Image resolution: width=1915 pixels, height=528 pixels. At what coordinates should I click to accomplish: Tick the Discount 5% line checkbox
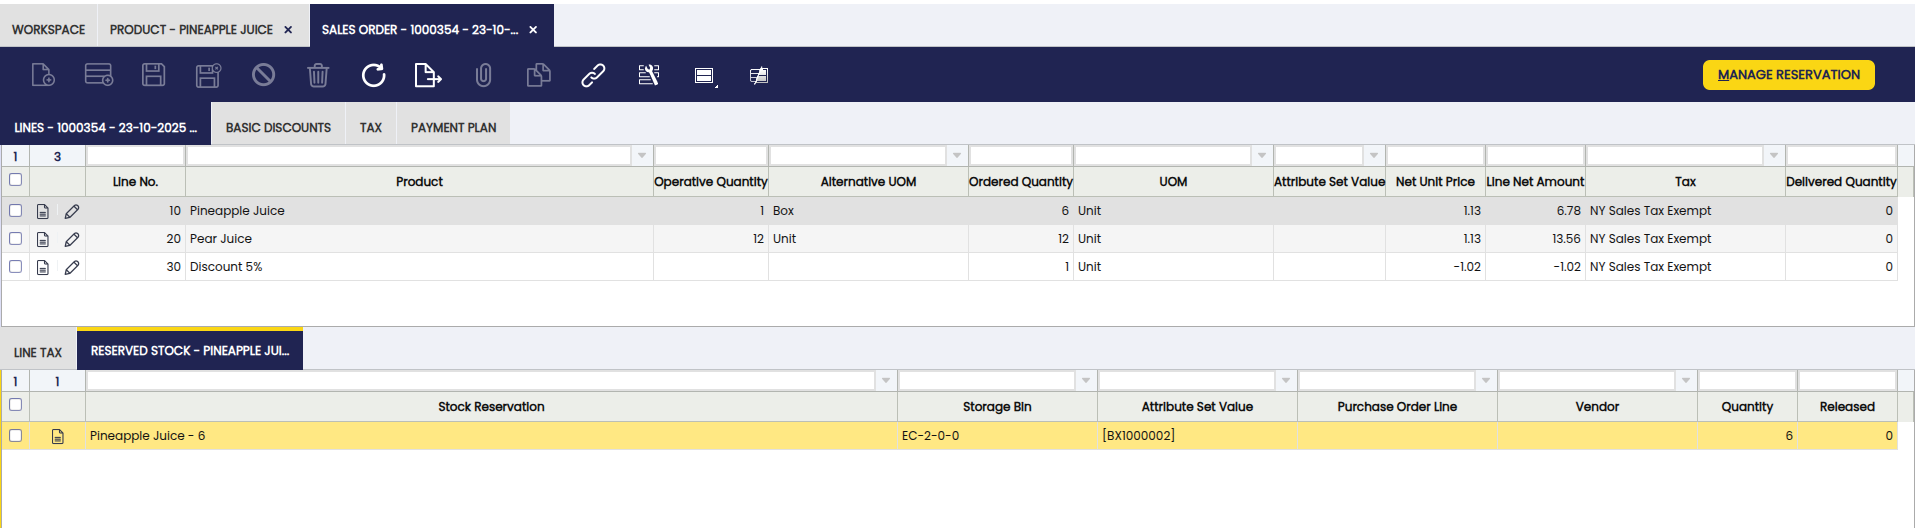pyautogui.click(x=15, y=267)
